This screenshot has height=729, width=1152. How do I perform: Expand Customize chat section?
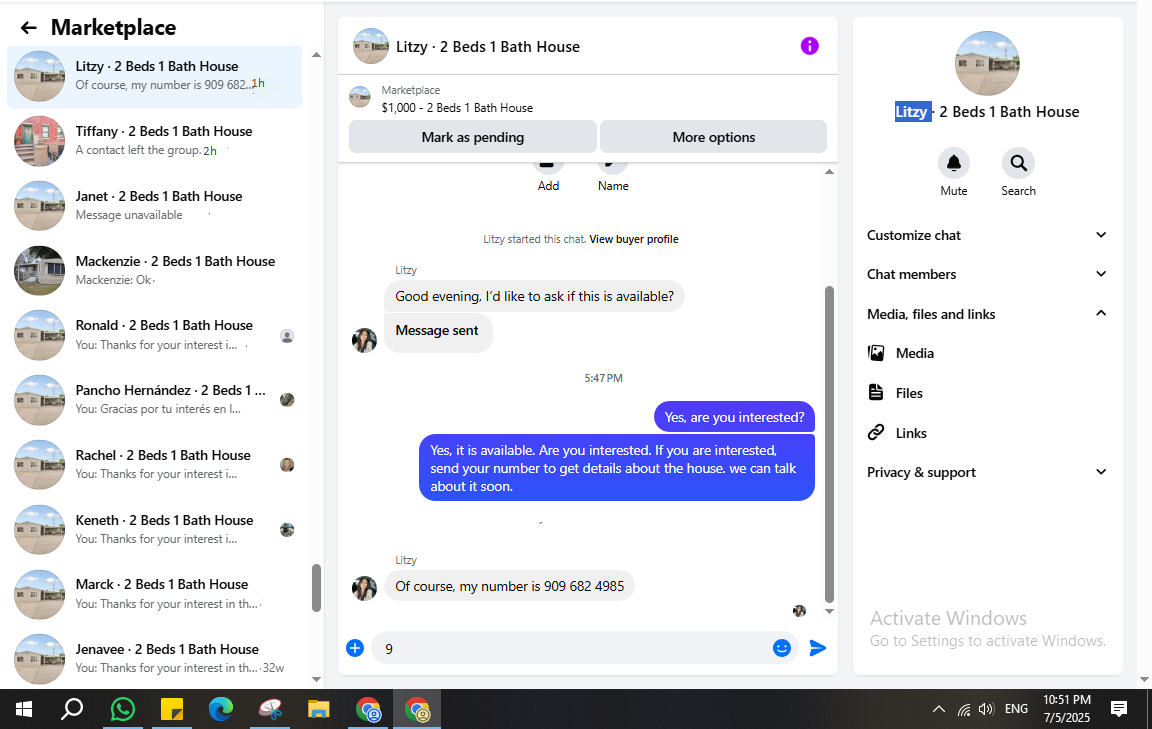click(x=987, y=235)
